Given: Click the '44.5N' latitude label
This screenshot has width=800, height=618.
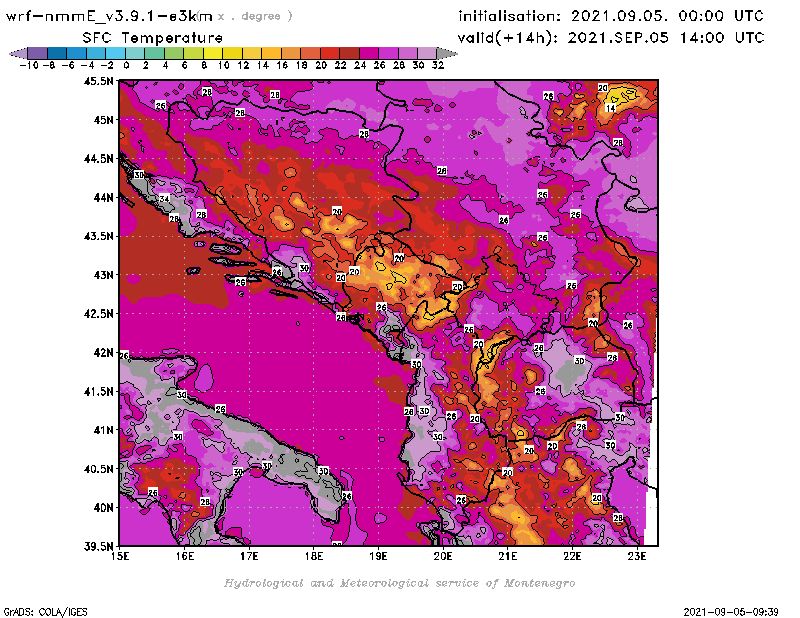Looking at the screenshot, I should coord(98,159).
